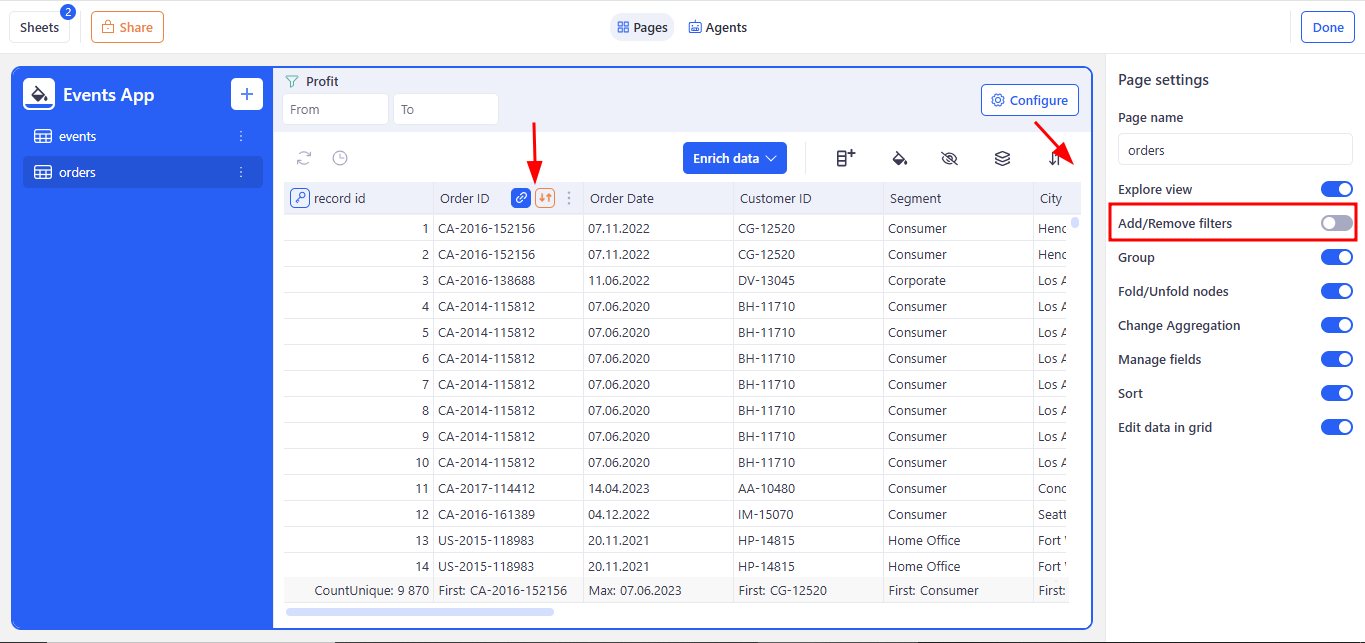Image resolution: width=1365 pixels, height=643 pixels.
Task: Open the three-dot menu for orders page
Action: pyautogui.click(x=241, y=172)
